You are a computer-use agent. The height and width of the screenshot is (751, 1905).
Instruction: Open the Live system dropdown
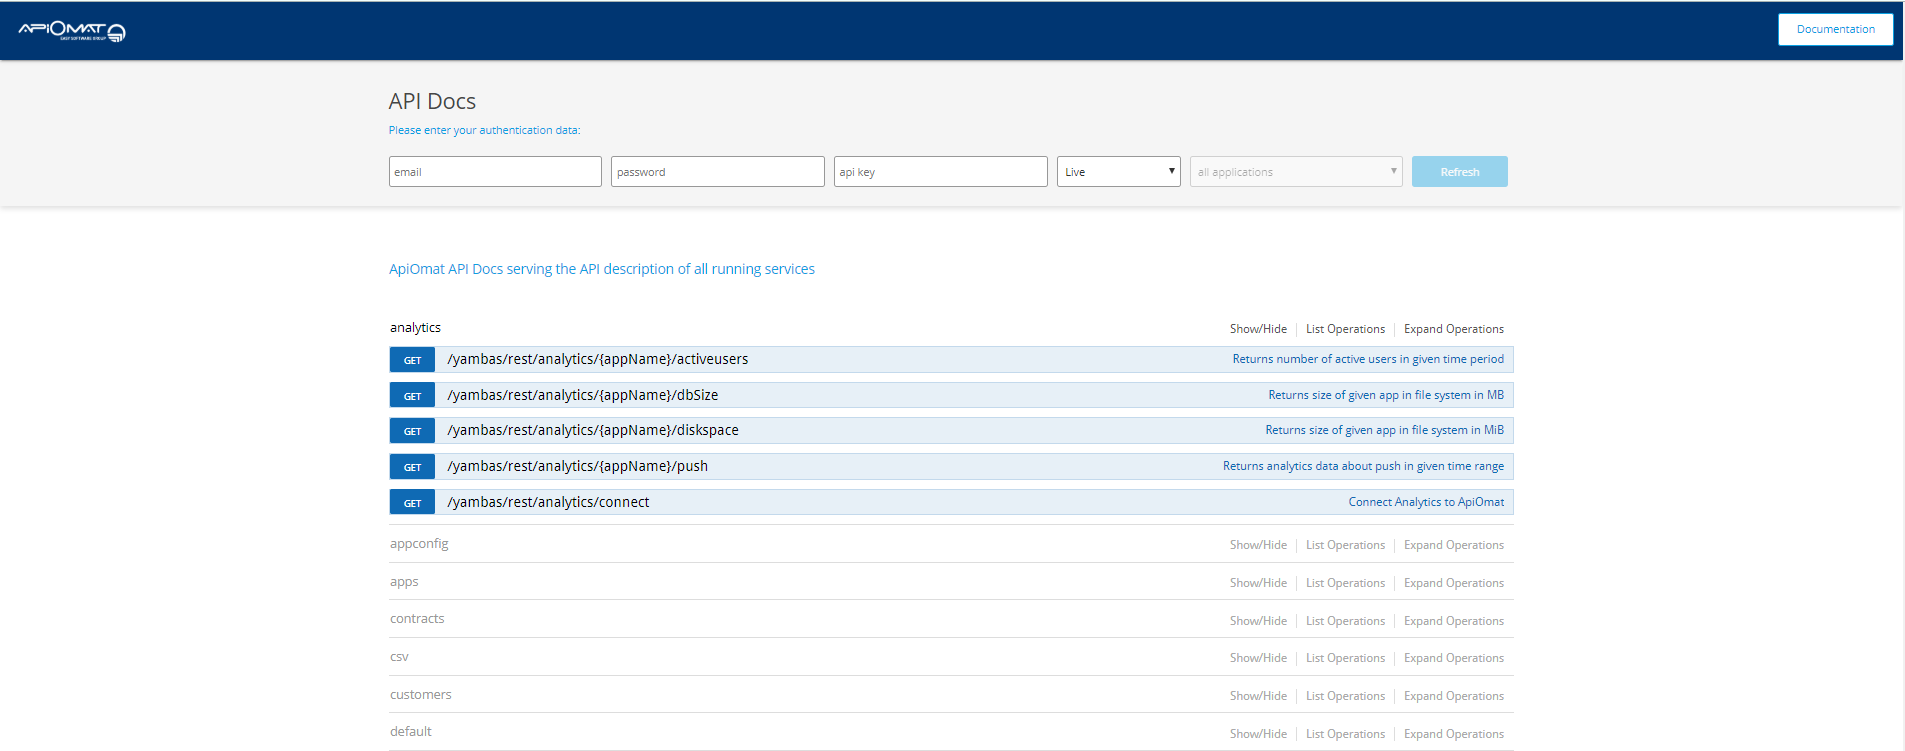(1119, 172)
